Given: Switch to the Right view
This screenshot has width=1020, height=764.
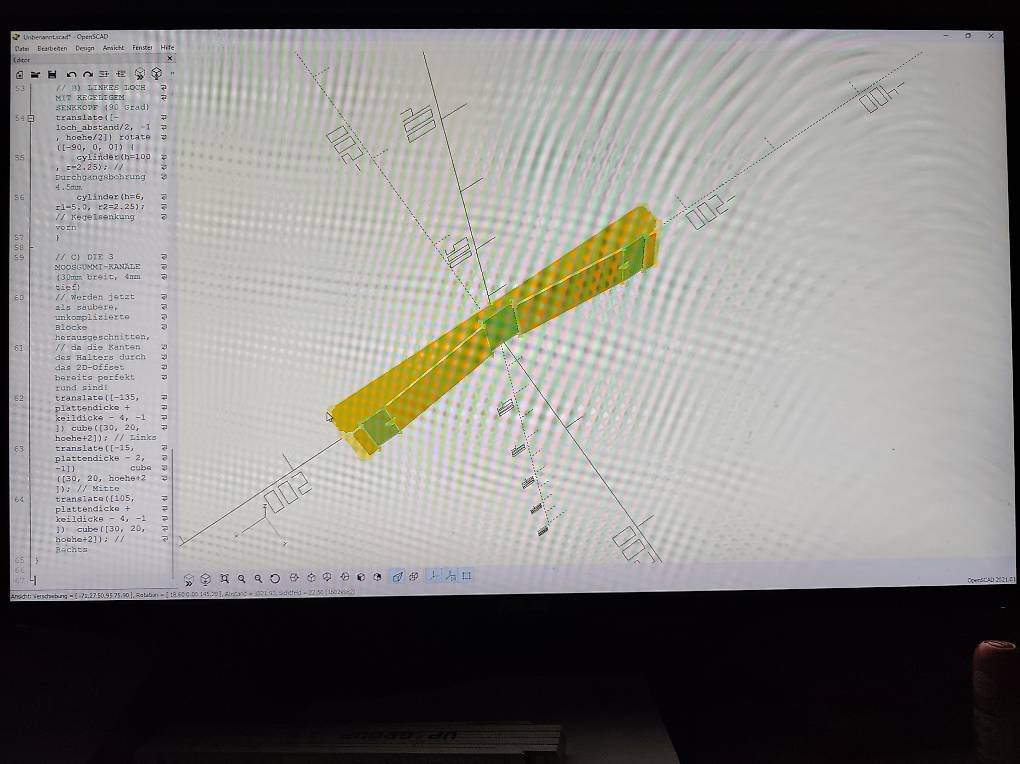Looking at the screenshot, I should pos(294,578).
